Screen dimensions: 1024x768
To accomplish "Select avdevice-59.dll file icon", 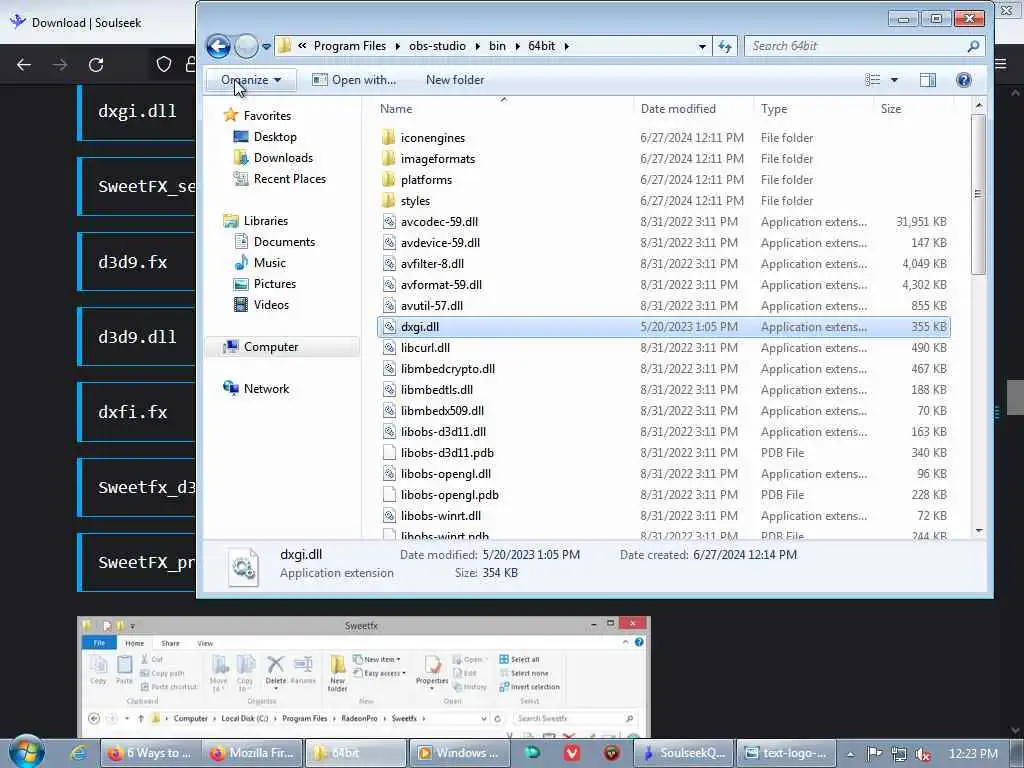I will point(389,242).
